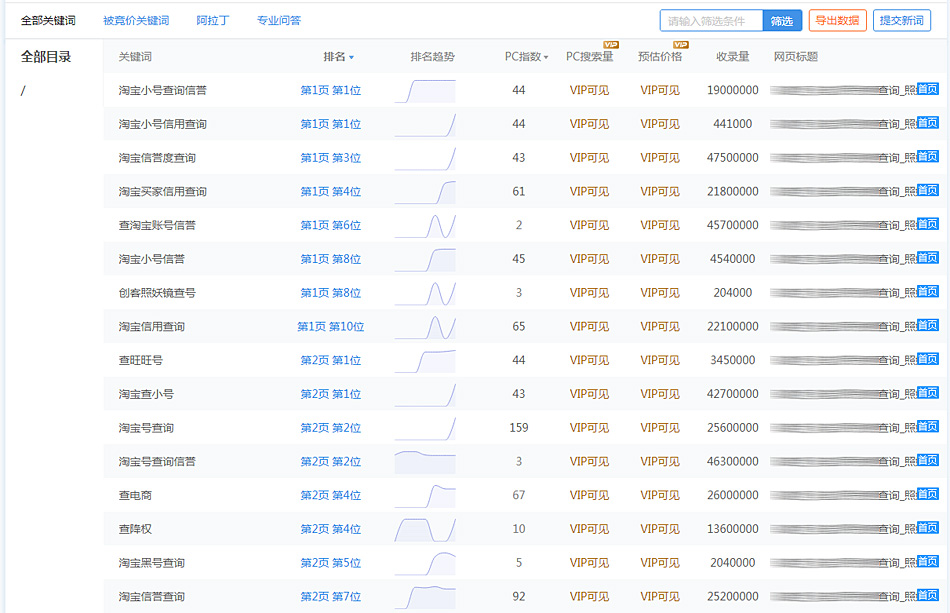Click 首页 badge in 淘宝号查询信誉 row
This screenshot has height=613, width=950.
click(928, 460)
